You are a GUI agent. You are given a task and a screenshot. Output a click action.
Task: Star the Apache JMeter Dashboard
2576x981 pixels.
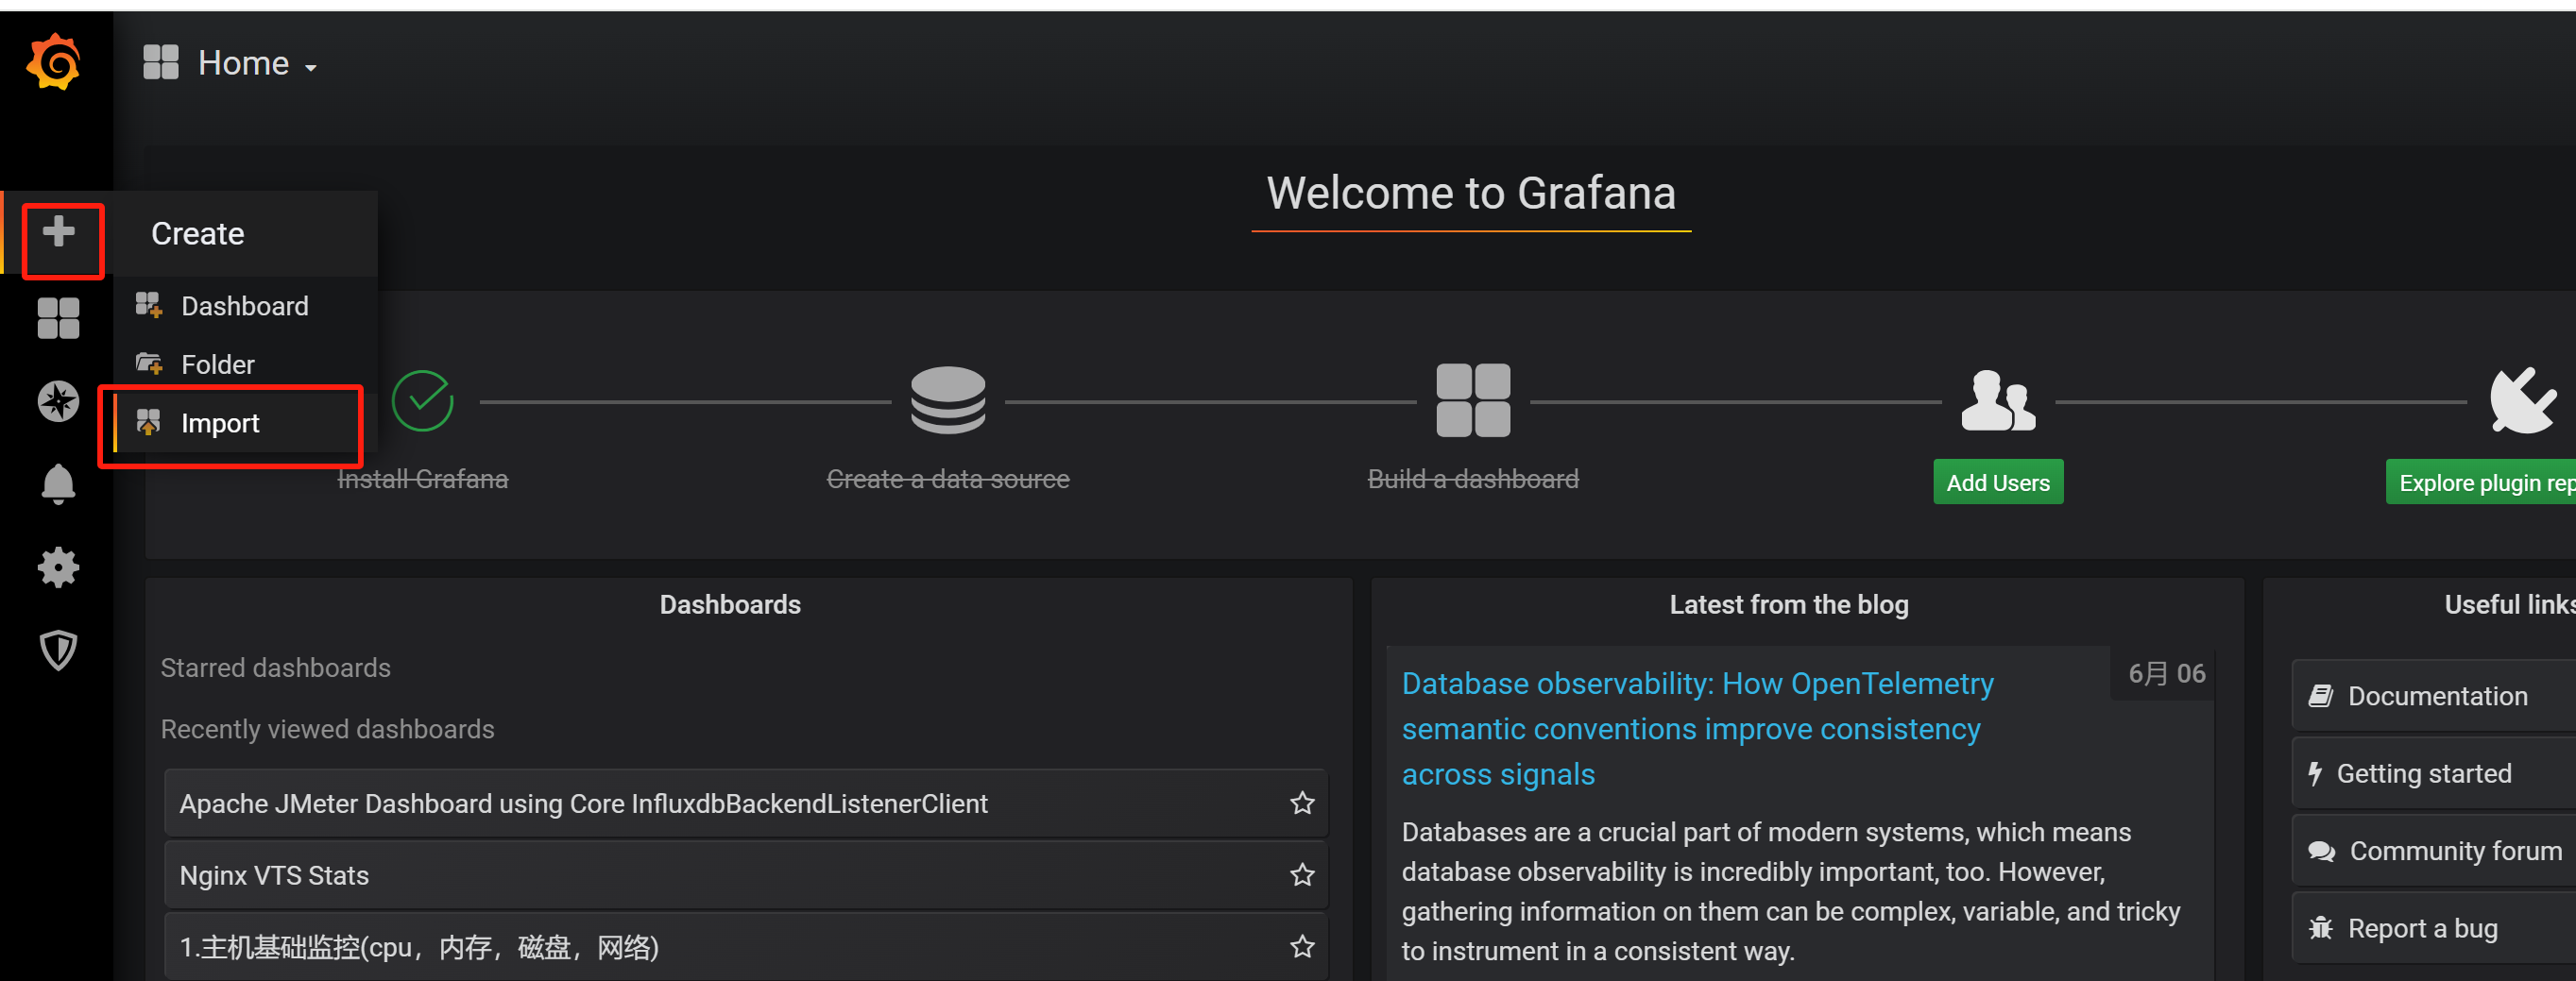(1302, 803)
